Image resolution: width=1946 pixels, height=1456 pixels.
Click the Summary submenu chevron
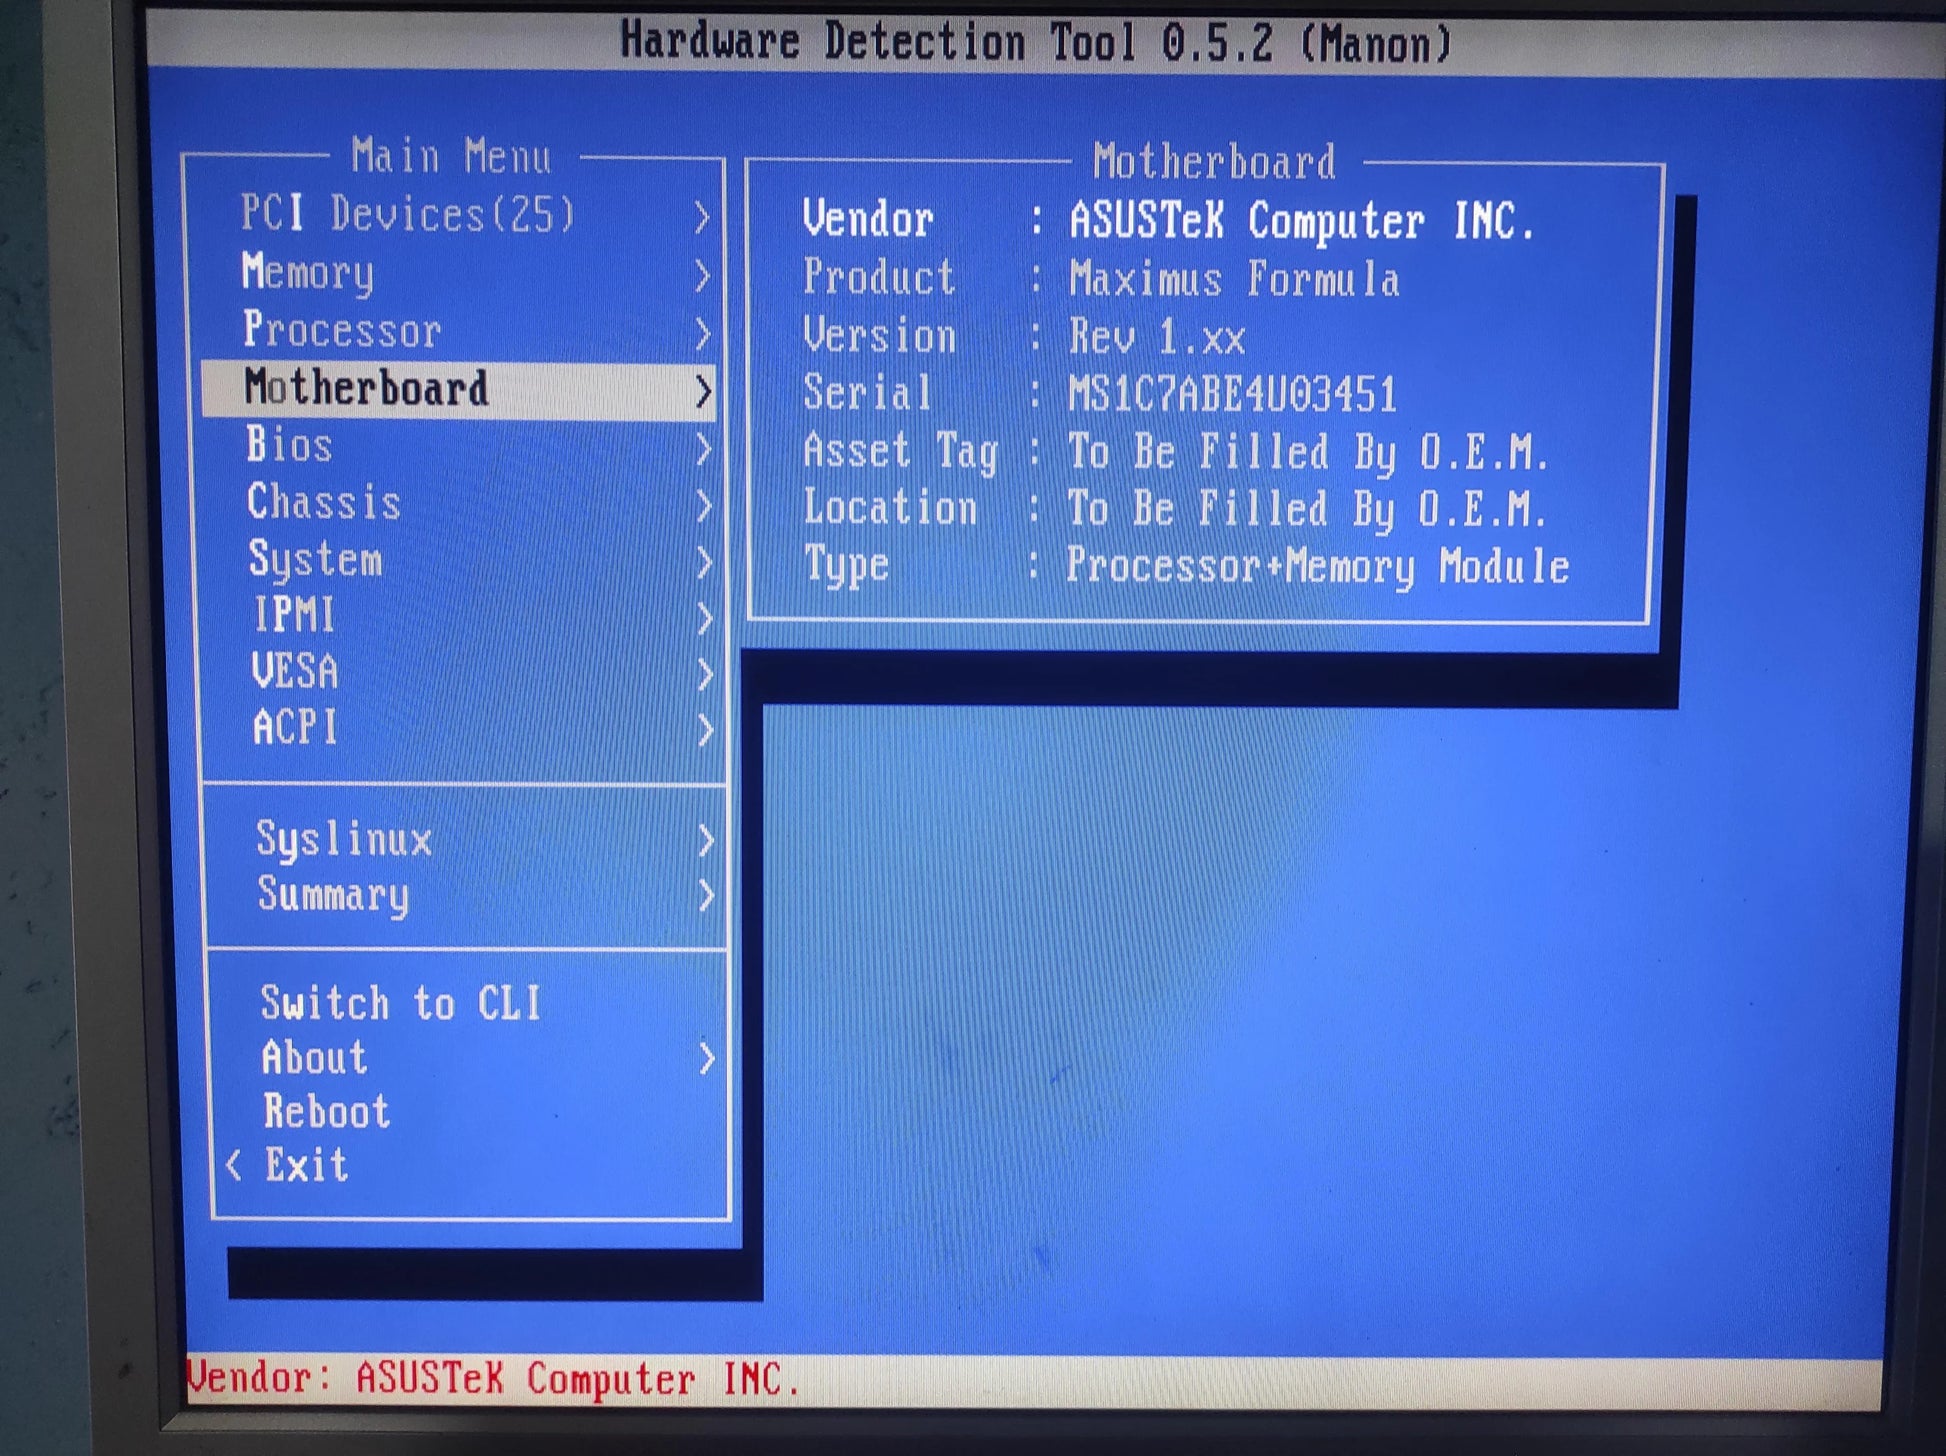point(706,895)
